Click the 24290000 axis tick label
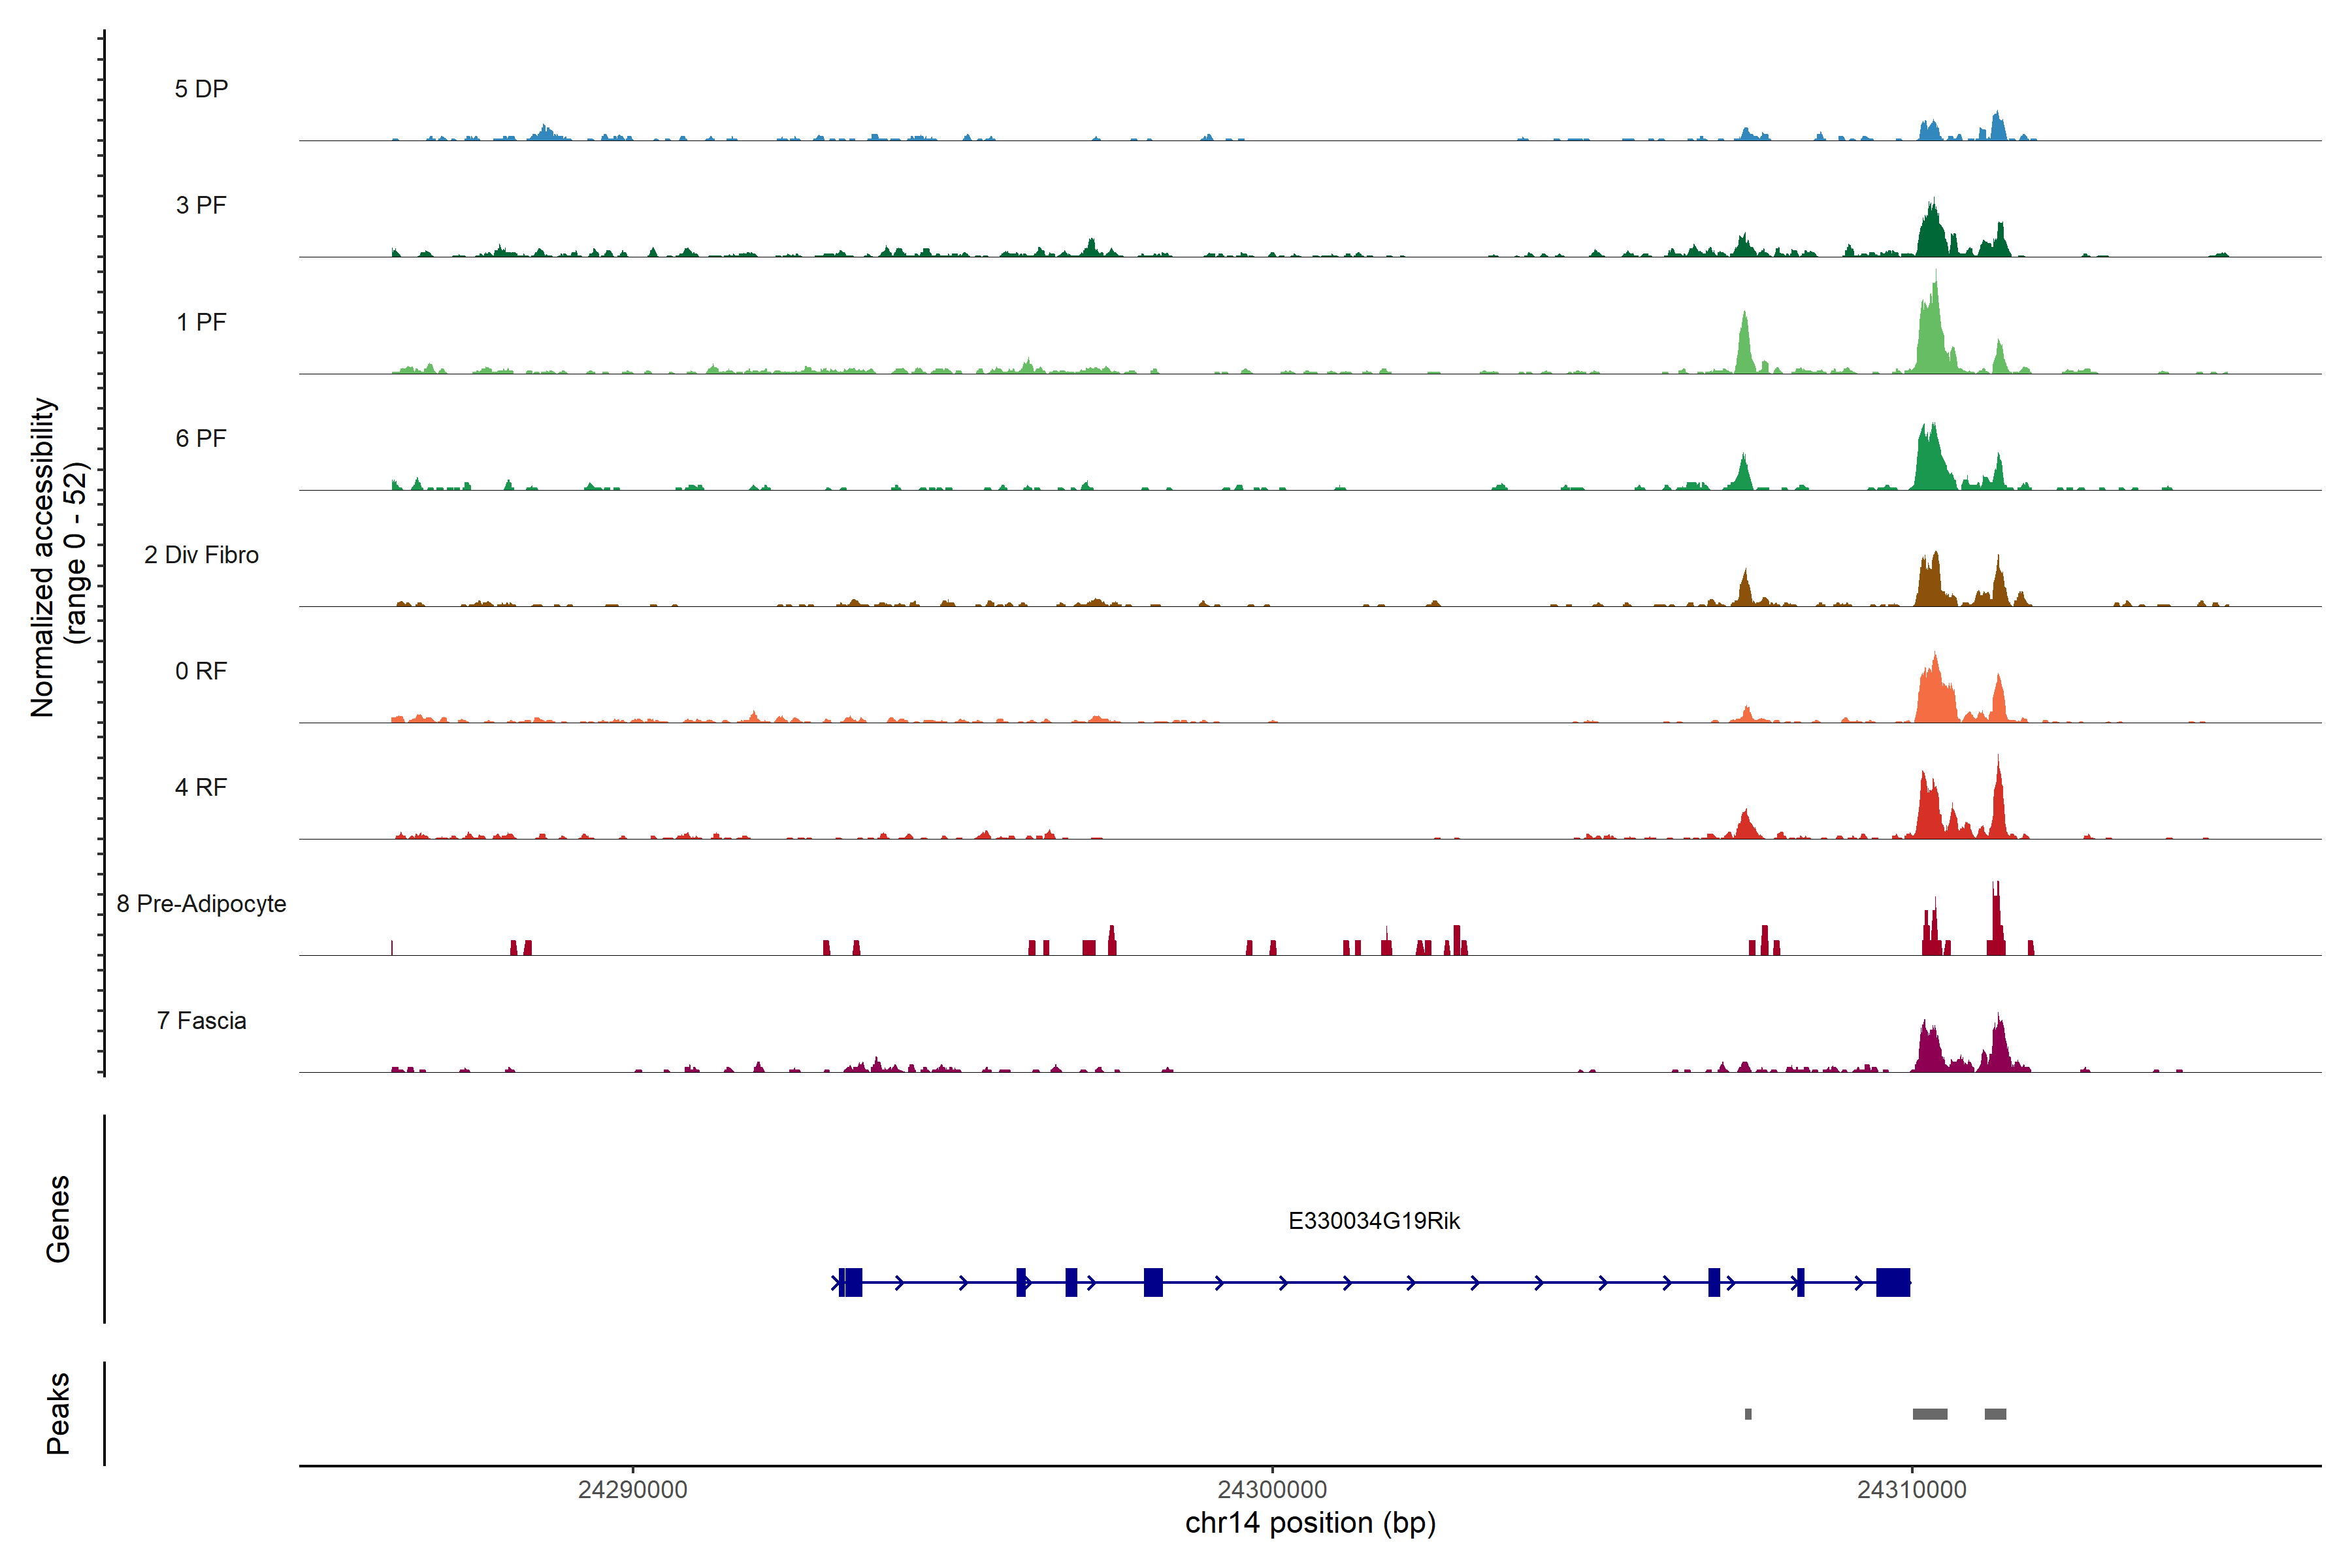 (x=632, y=1490)
